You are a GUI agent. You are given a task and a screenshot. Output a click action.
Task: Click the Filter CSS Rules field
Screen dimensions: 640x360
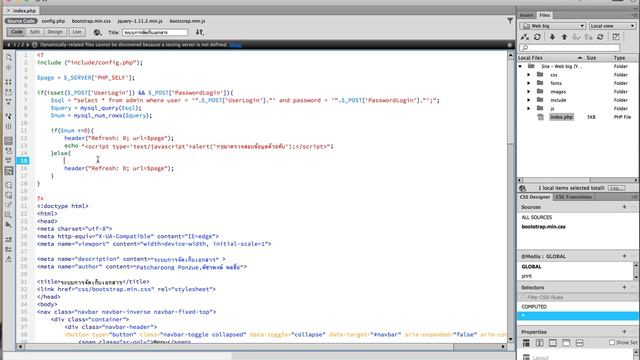576,297
